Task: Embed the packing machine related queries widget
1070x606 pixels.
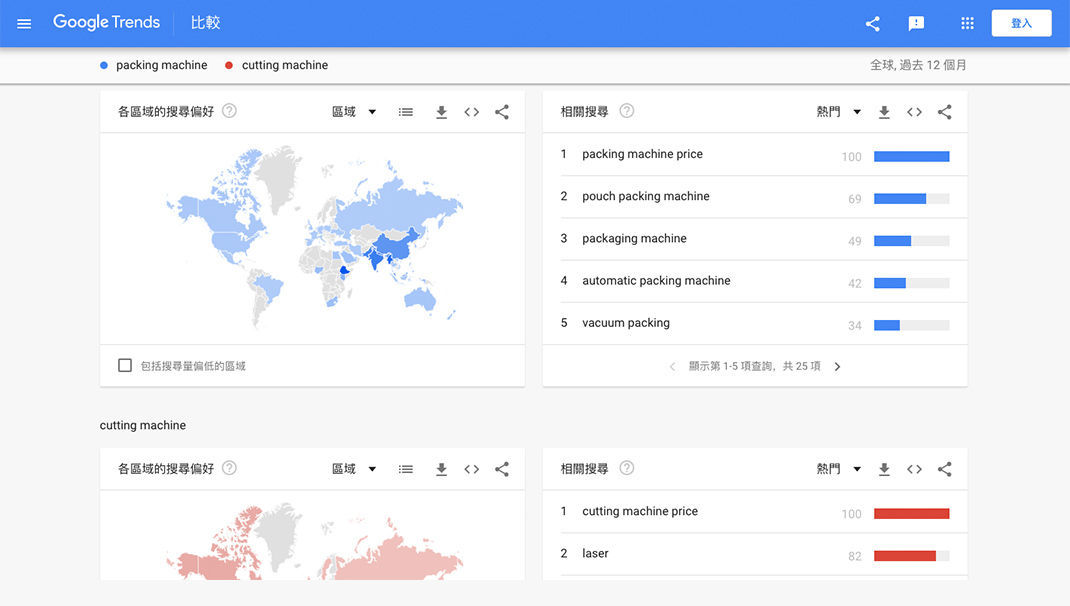Action: [x=914, y=112]
